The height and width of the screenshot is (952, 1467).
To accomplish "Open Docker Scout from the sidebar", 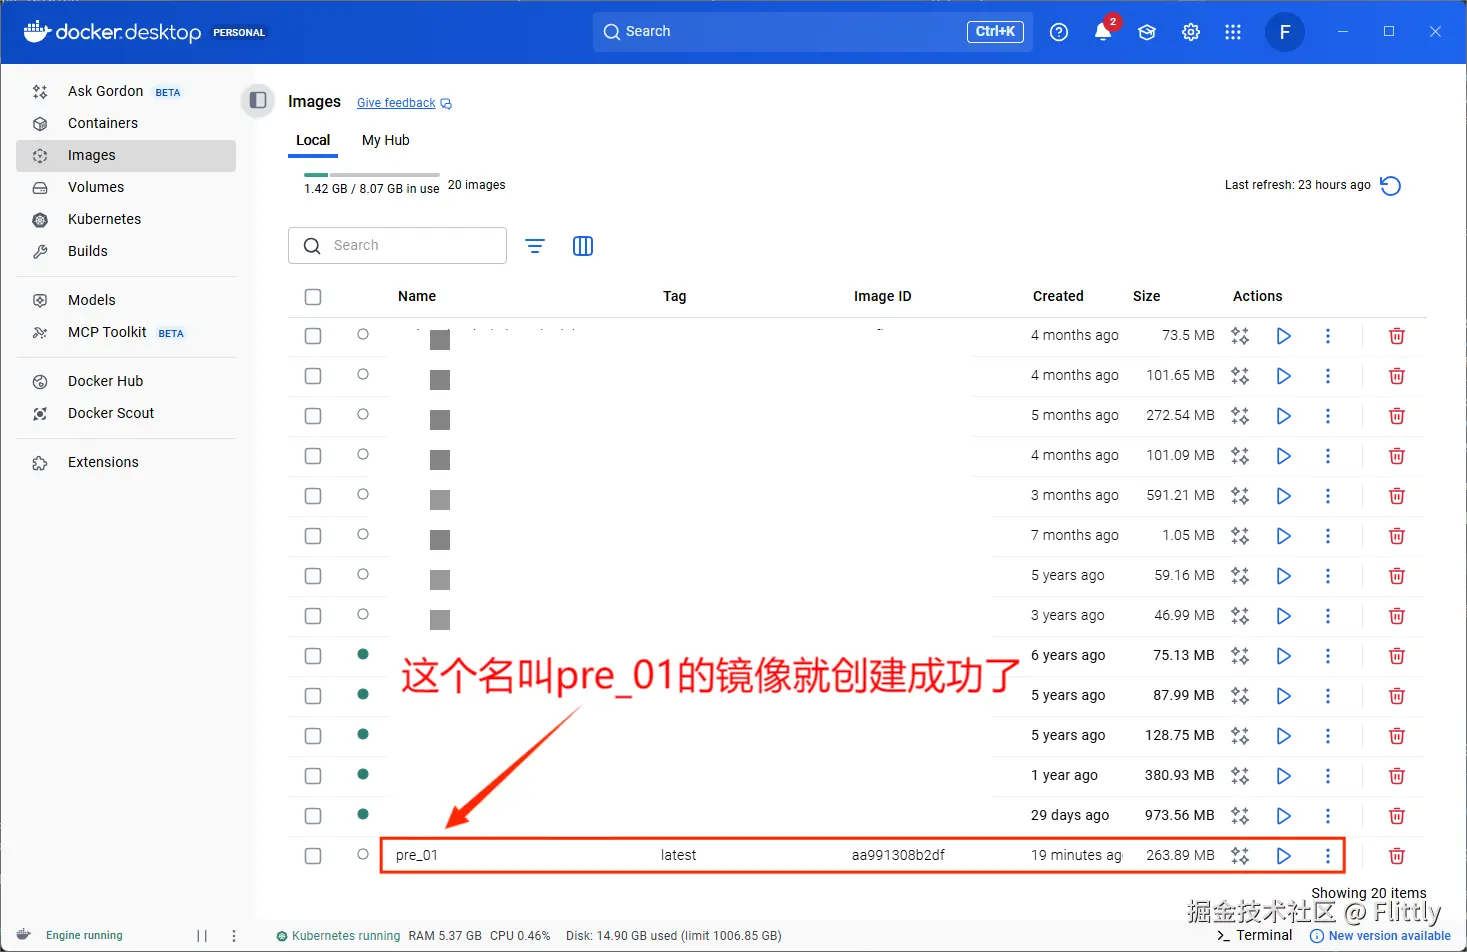I will tap(110, 413).
